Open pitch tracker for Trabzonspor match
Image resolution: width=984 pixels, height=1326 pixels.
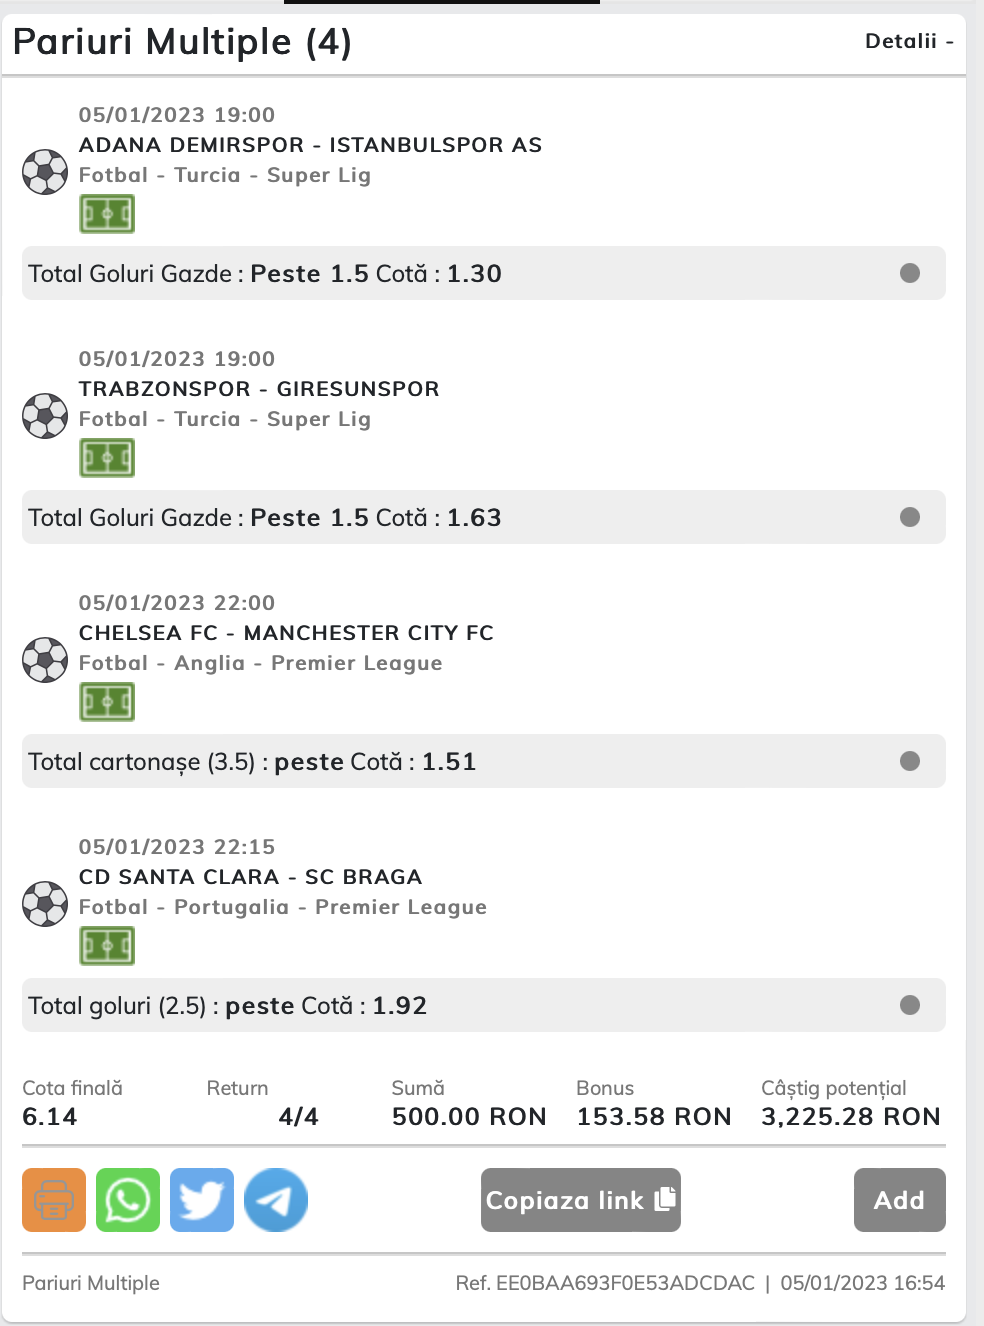tap(107, 458)
